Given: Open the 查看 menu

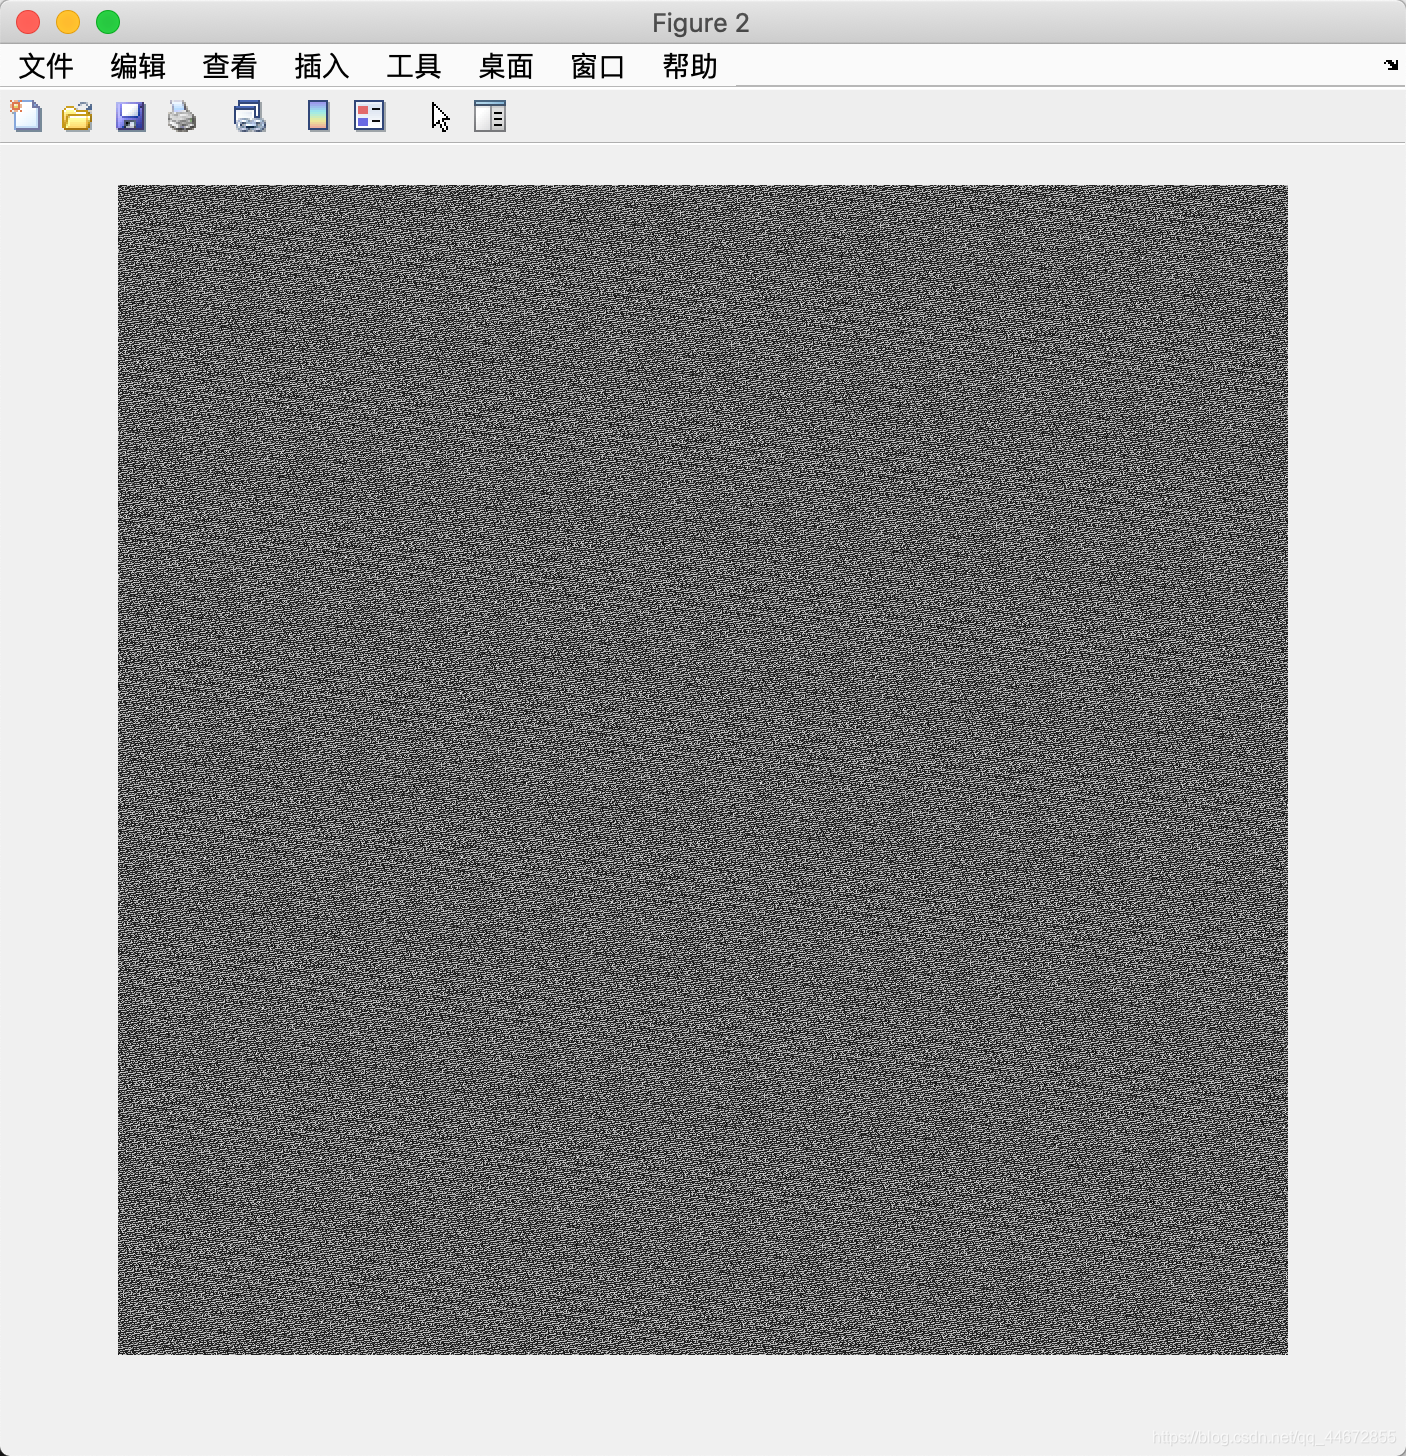Looking at the screenshot, I should tap(230, 66).
